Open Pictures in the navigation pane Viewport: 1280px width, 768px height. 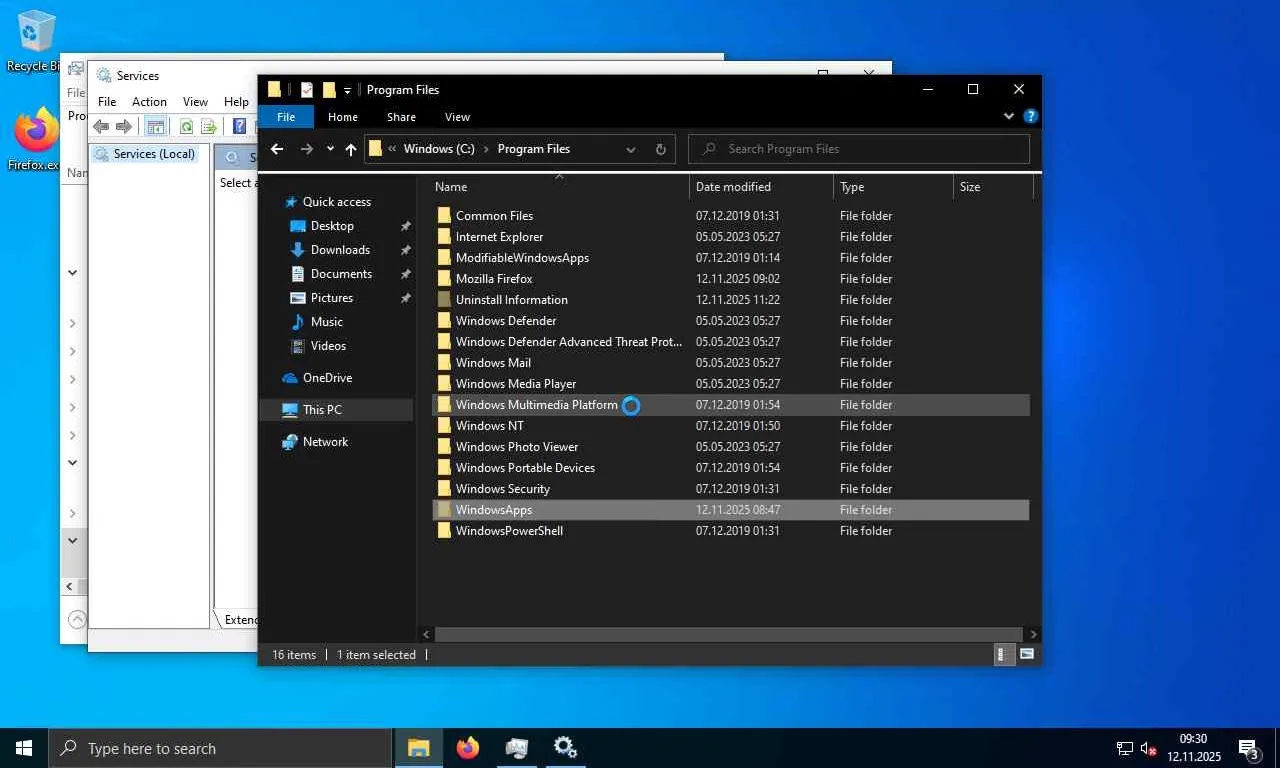point(332,298)
